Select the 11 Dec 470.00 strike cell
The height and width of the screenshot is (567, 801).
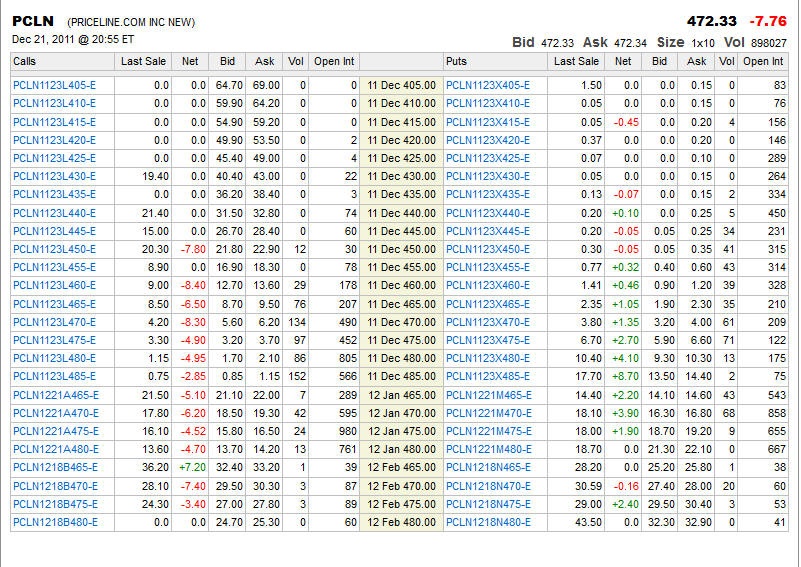coord(400,322)
